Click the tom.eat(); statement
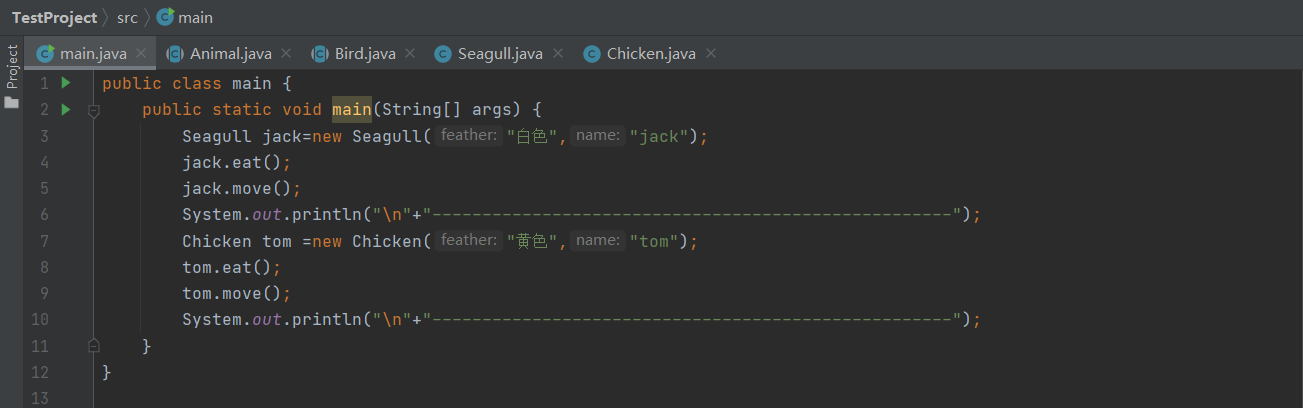Viewport: 1303px width, 408px height. pos(231,267)
